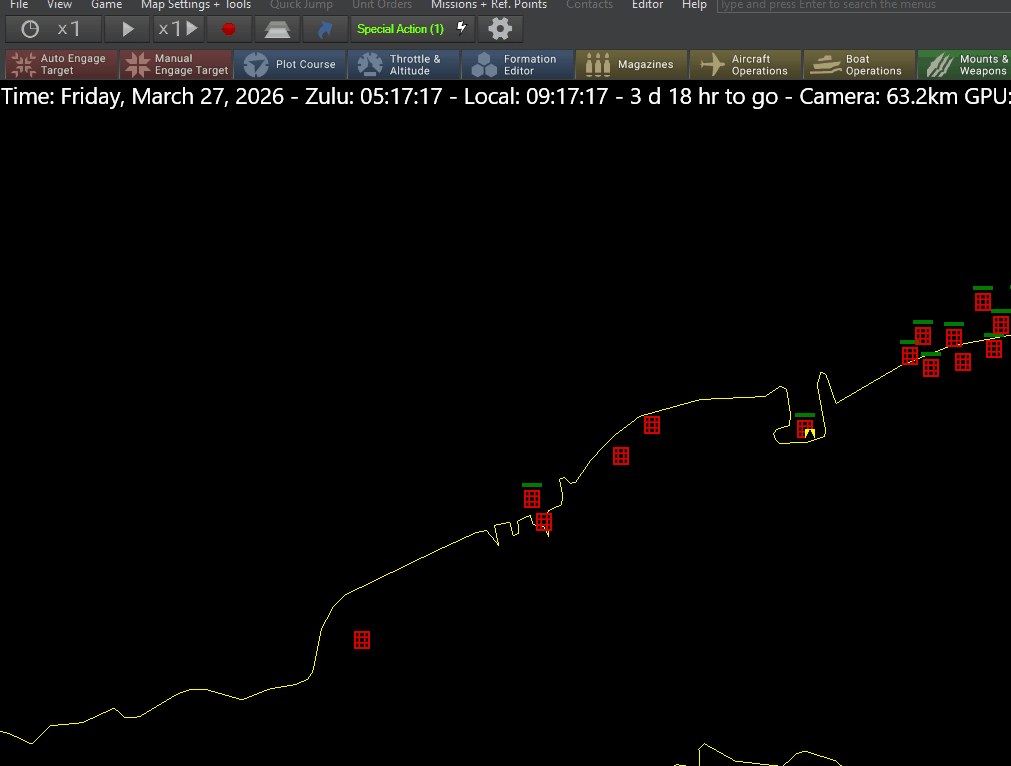Viewport: 1011px width, 766px height.
Task: Open Missions + Ref. Points menu
Action: 489,5
